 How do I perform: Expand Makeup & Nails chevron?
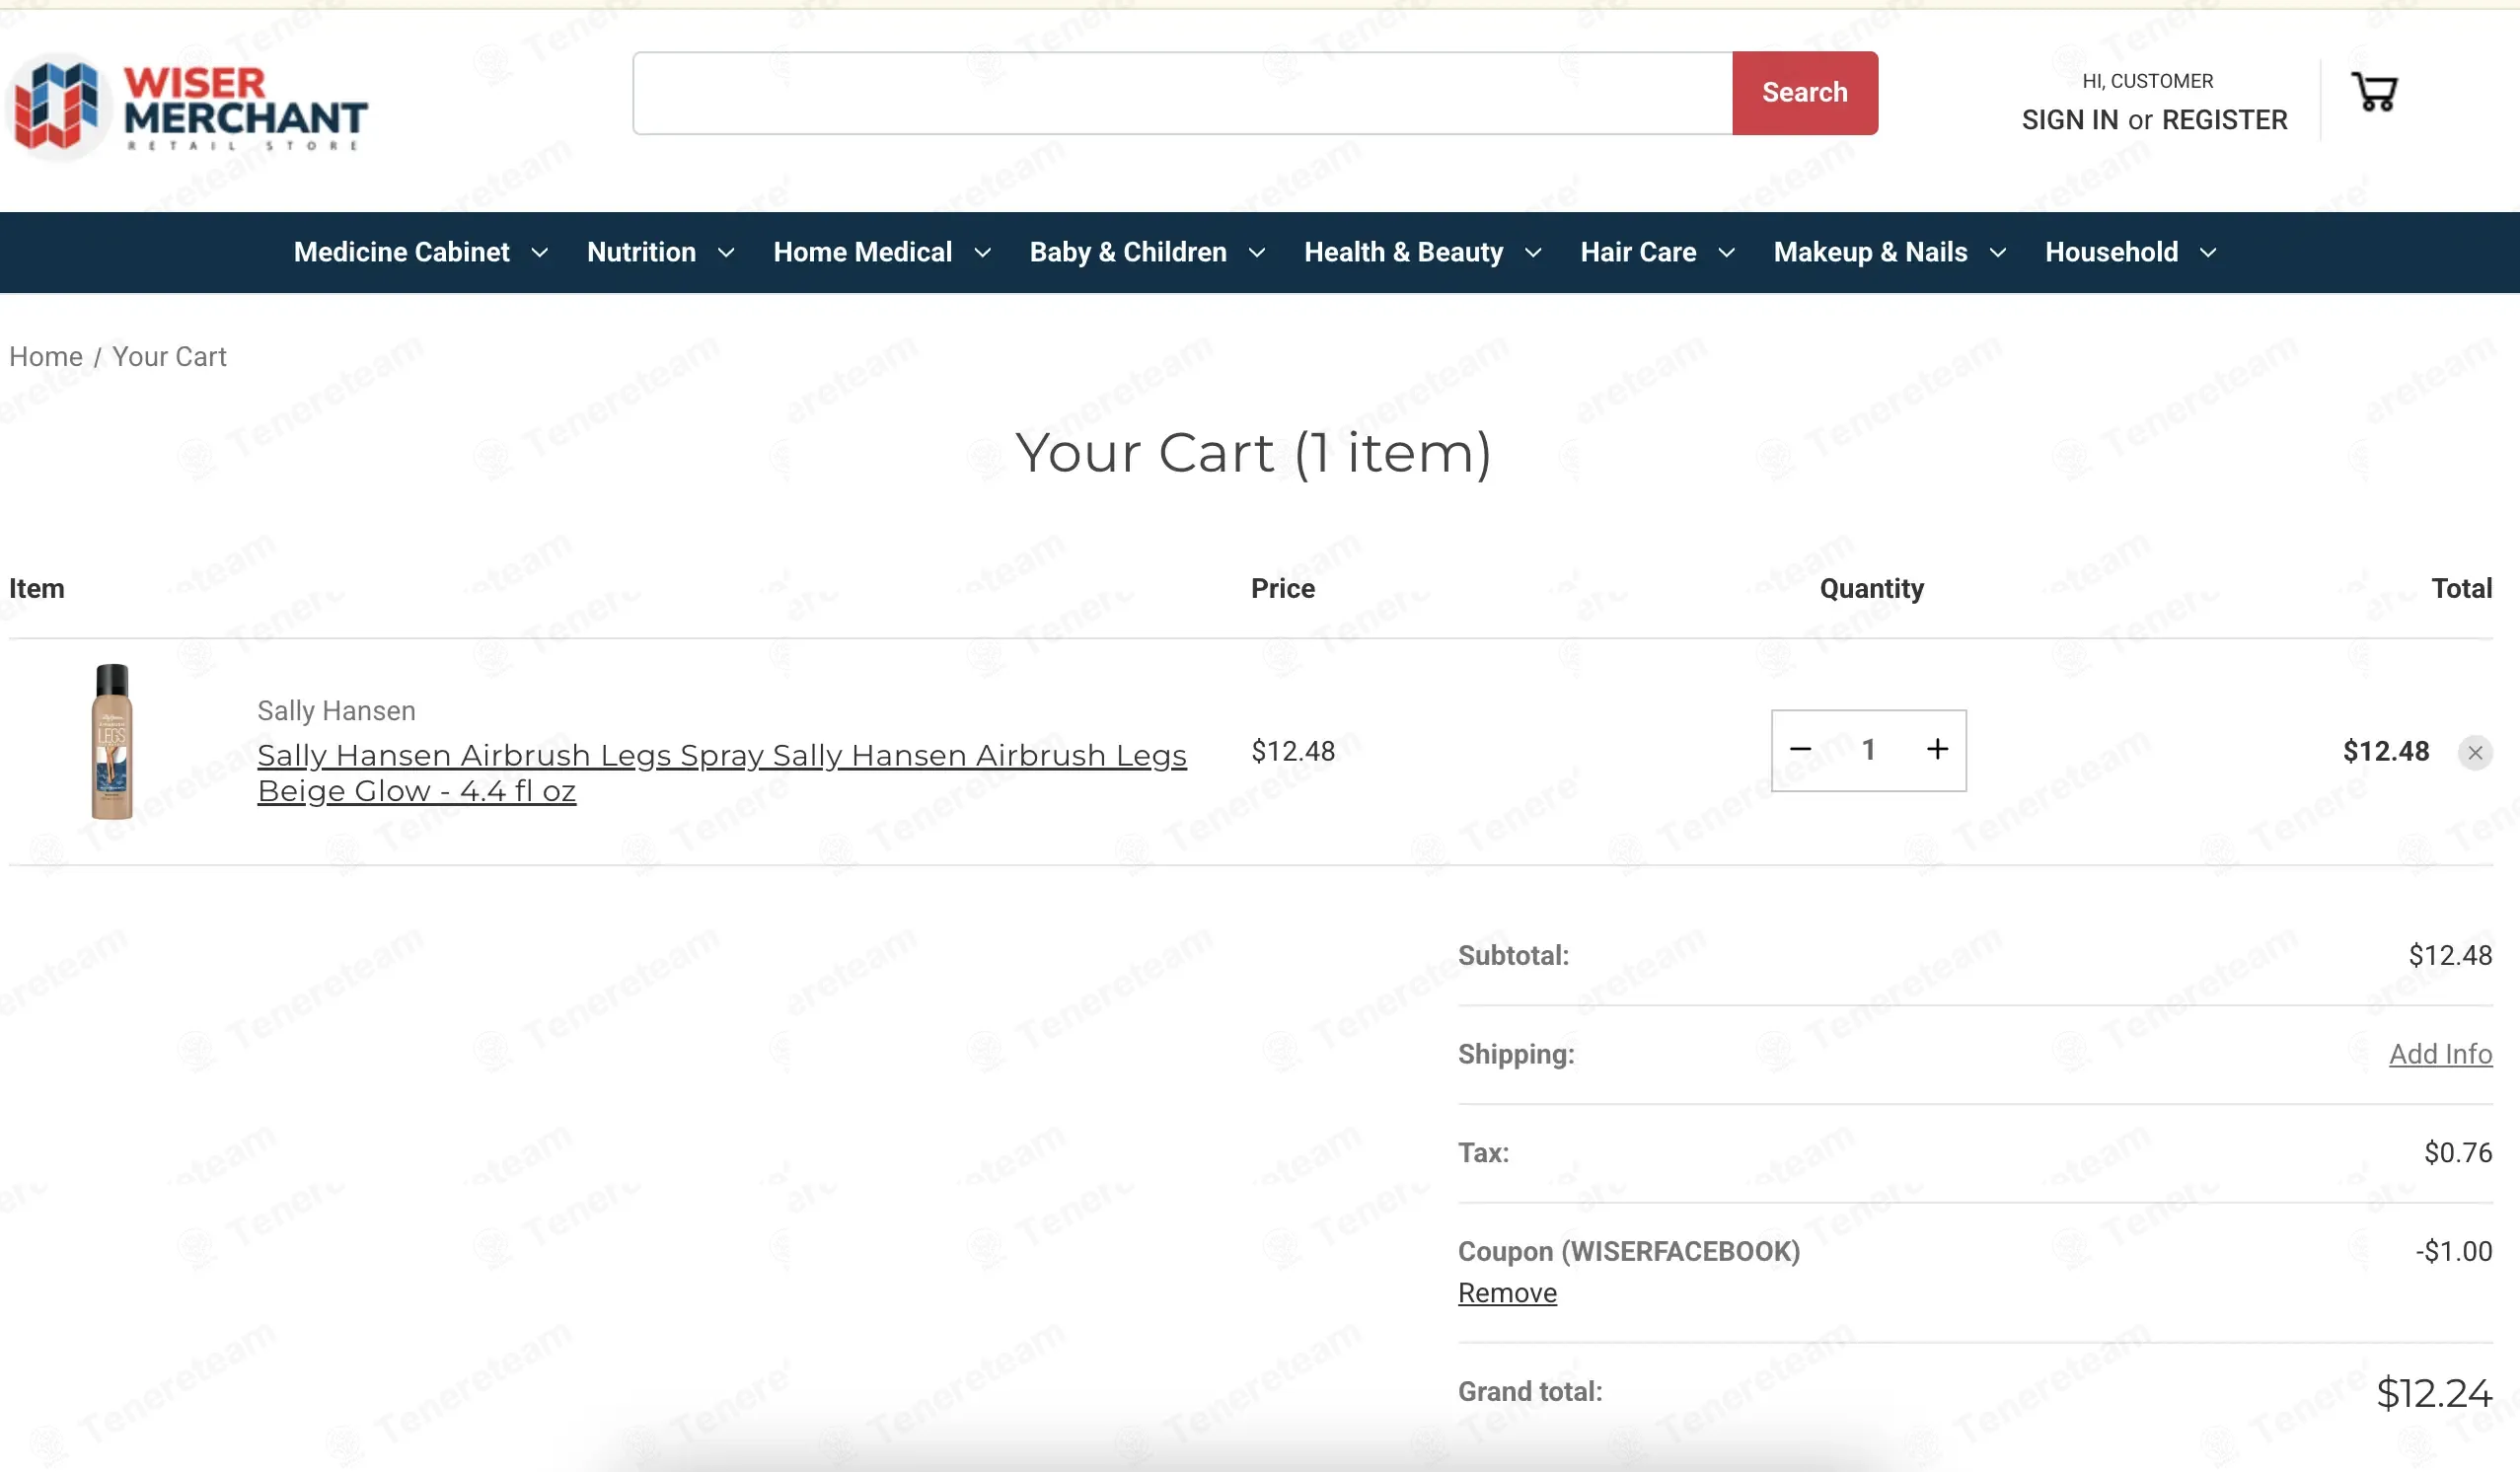1998,253
